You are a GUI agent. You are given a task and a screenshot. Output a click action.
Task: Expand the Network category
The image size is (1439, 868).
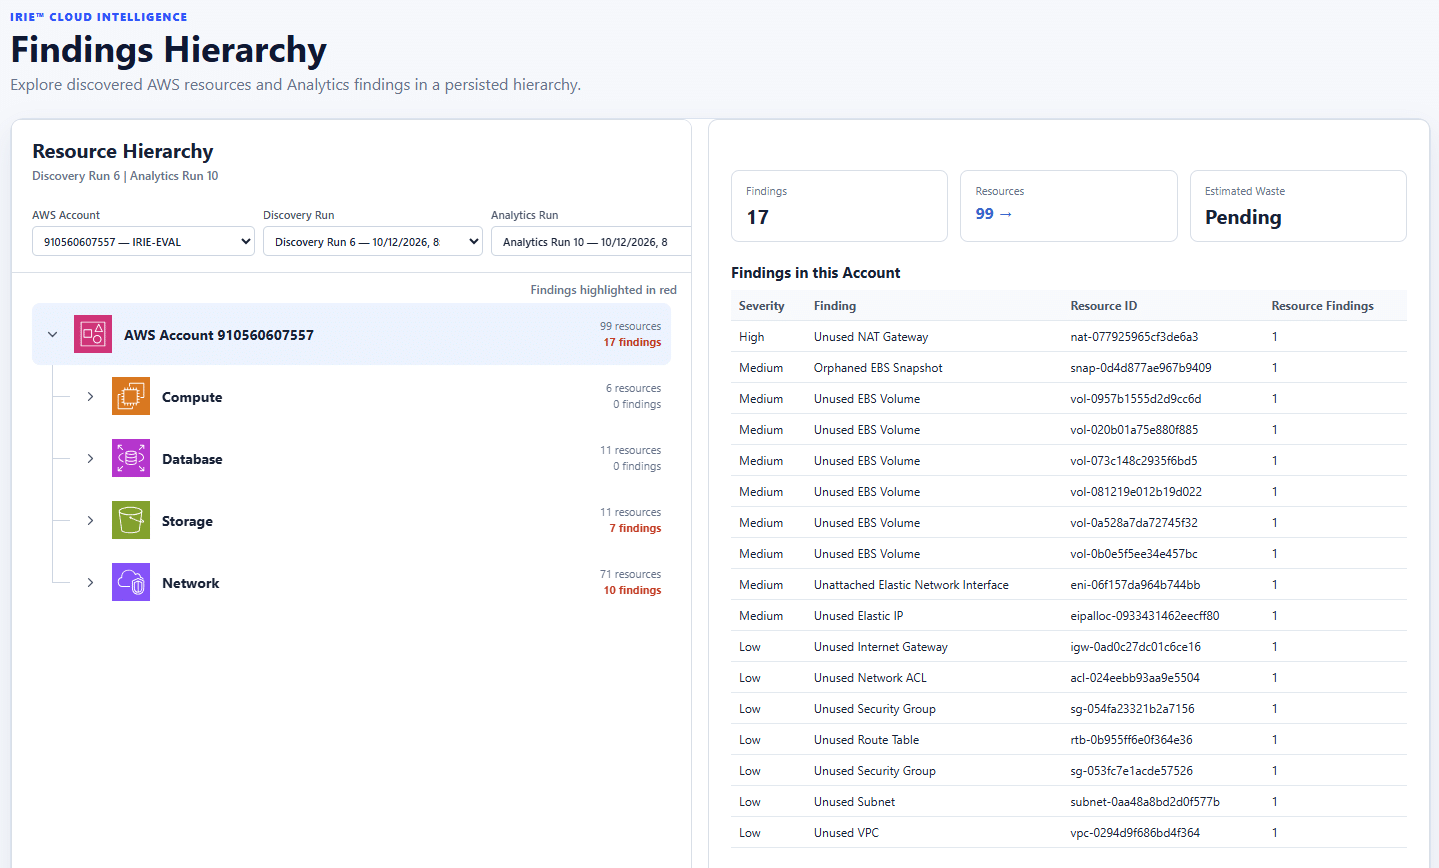90,582
